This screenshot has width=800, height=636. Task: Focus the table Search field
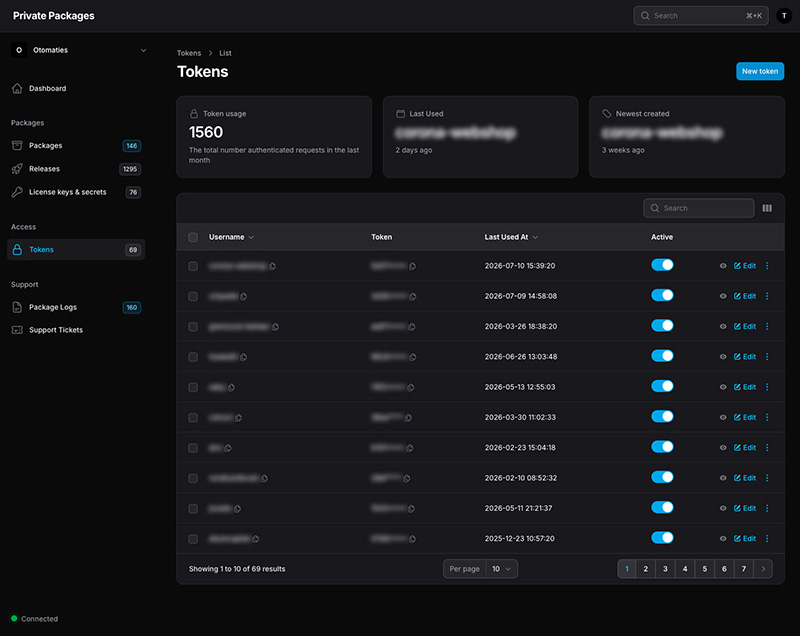698,208
